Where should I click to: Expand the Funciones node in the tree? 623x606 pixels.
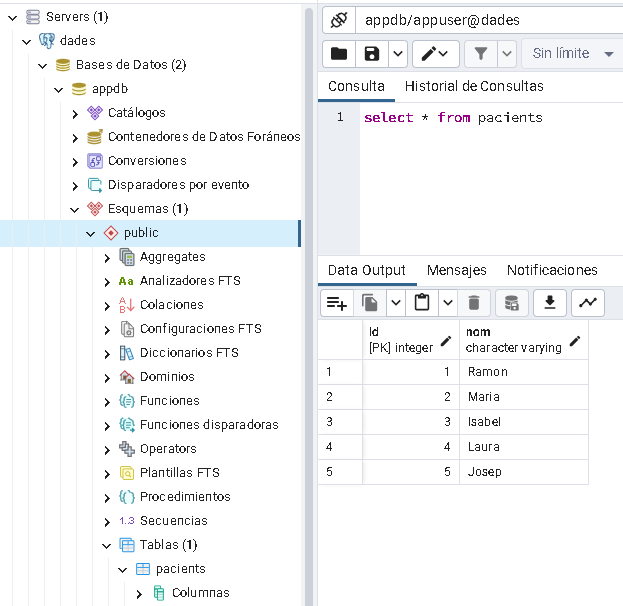(x=107, y=401)
